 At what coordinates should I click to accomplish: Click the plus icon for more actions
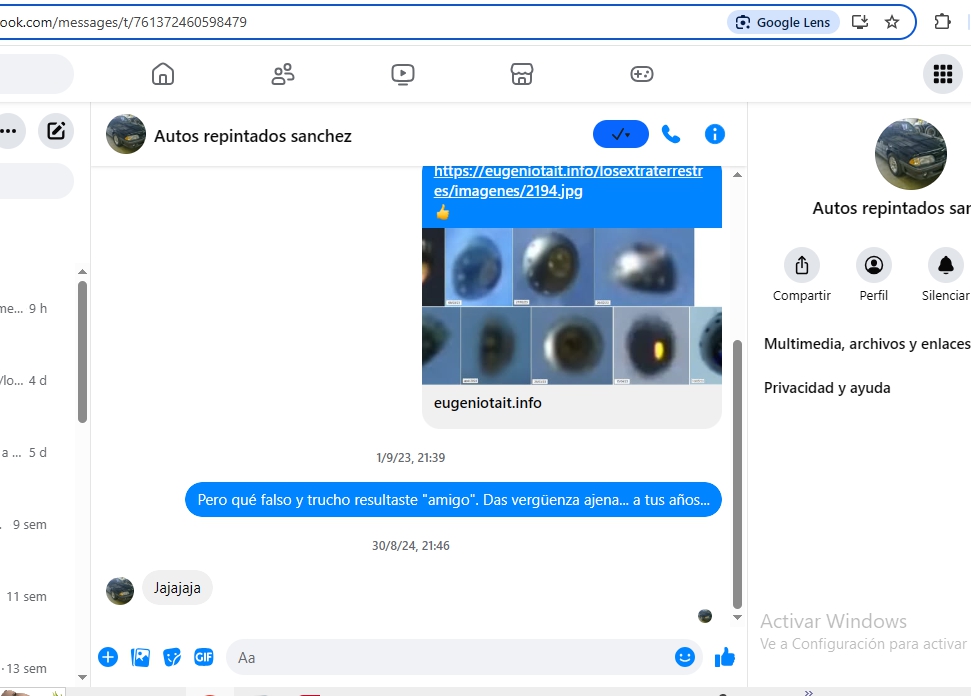point(108,657)
